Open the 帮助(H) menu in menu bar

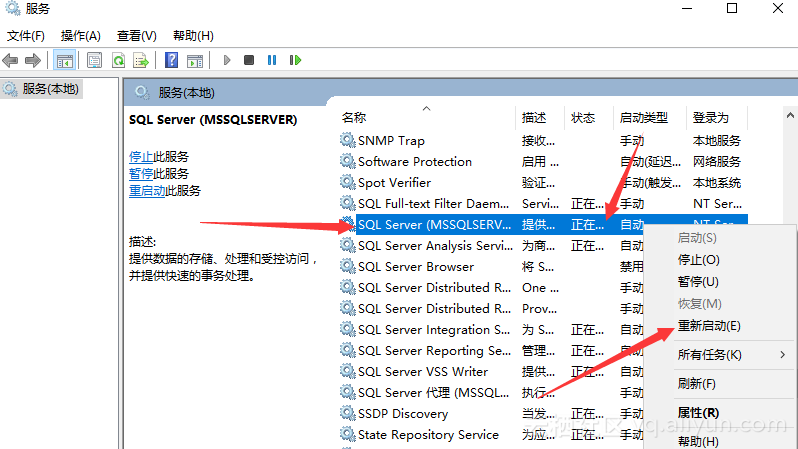click(193, 36)
